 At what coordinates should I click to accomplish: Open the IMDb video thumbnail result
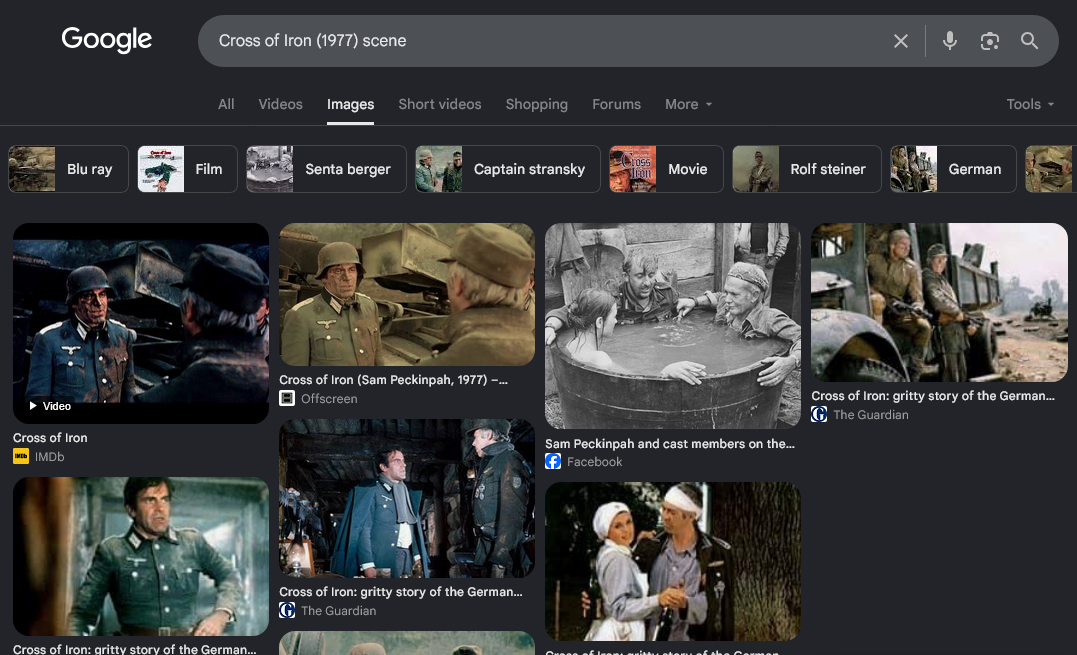141,323
